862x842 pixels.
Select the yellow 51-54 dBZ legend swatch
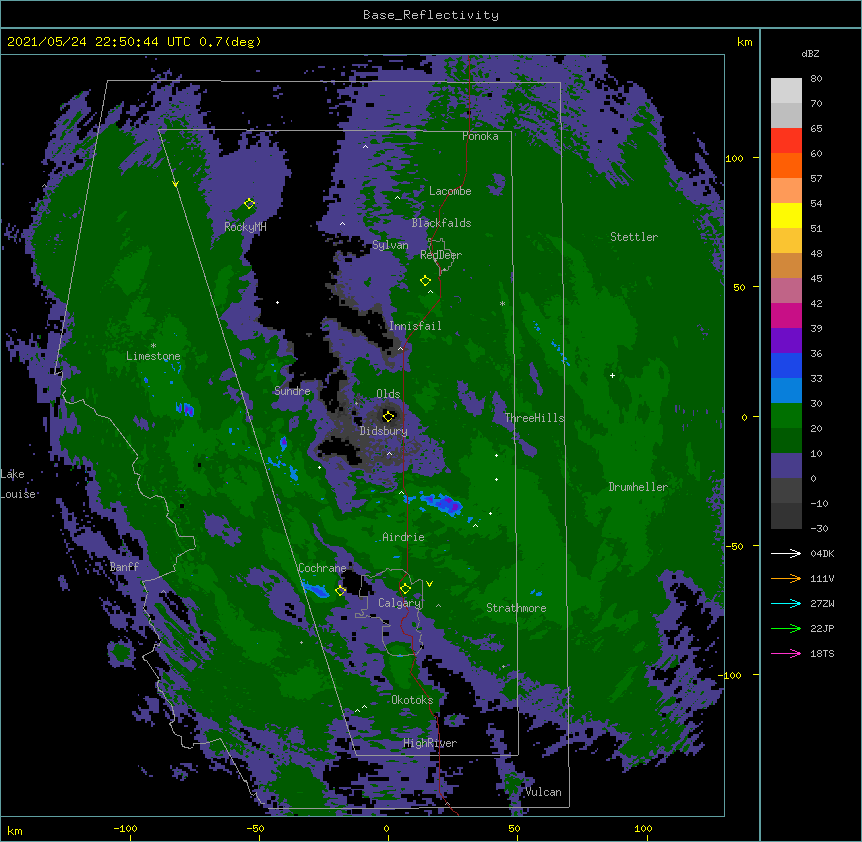[786, 215]
